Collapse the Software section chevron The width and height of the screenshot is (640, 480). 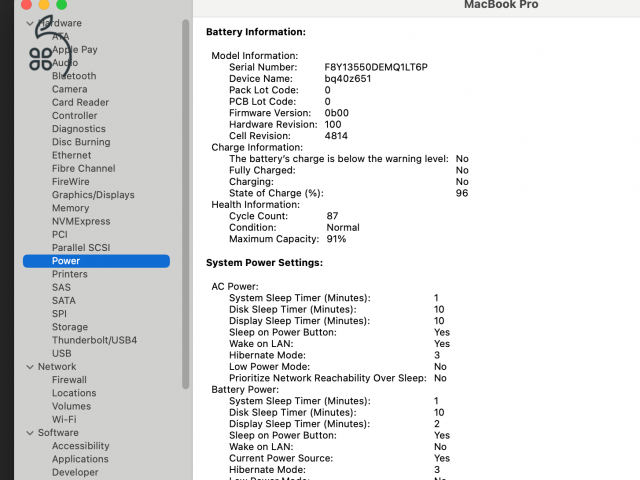30,433
